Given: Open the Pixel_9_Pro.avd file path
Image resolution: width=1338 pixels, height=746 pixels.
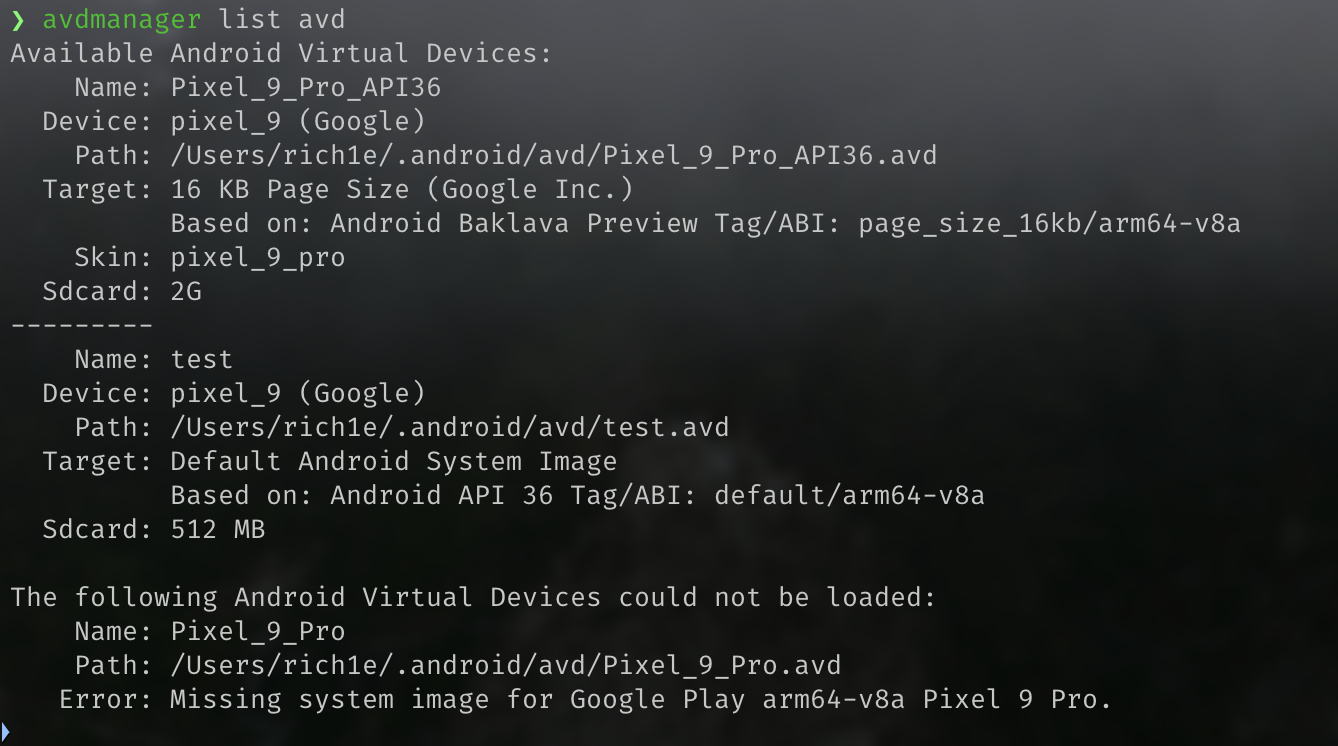Looking at the screenshot, I should 505,666.
